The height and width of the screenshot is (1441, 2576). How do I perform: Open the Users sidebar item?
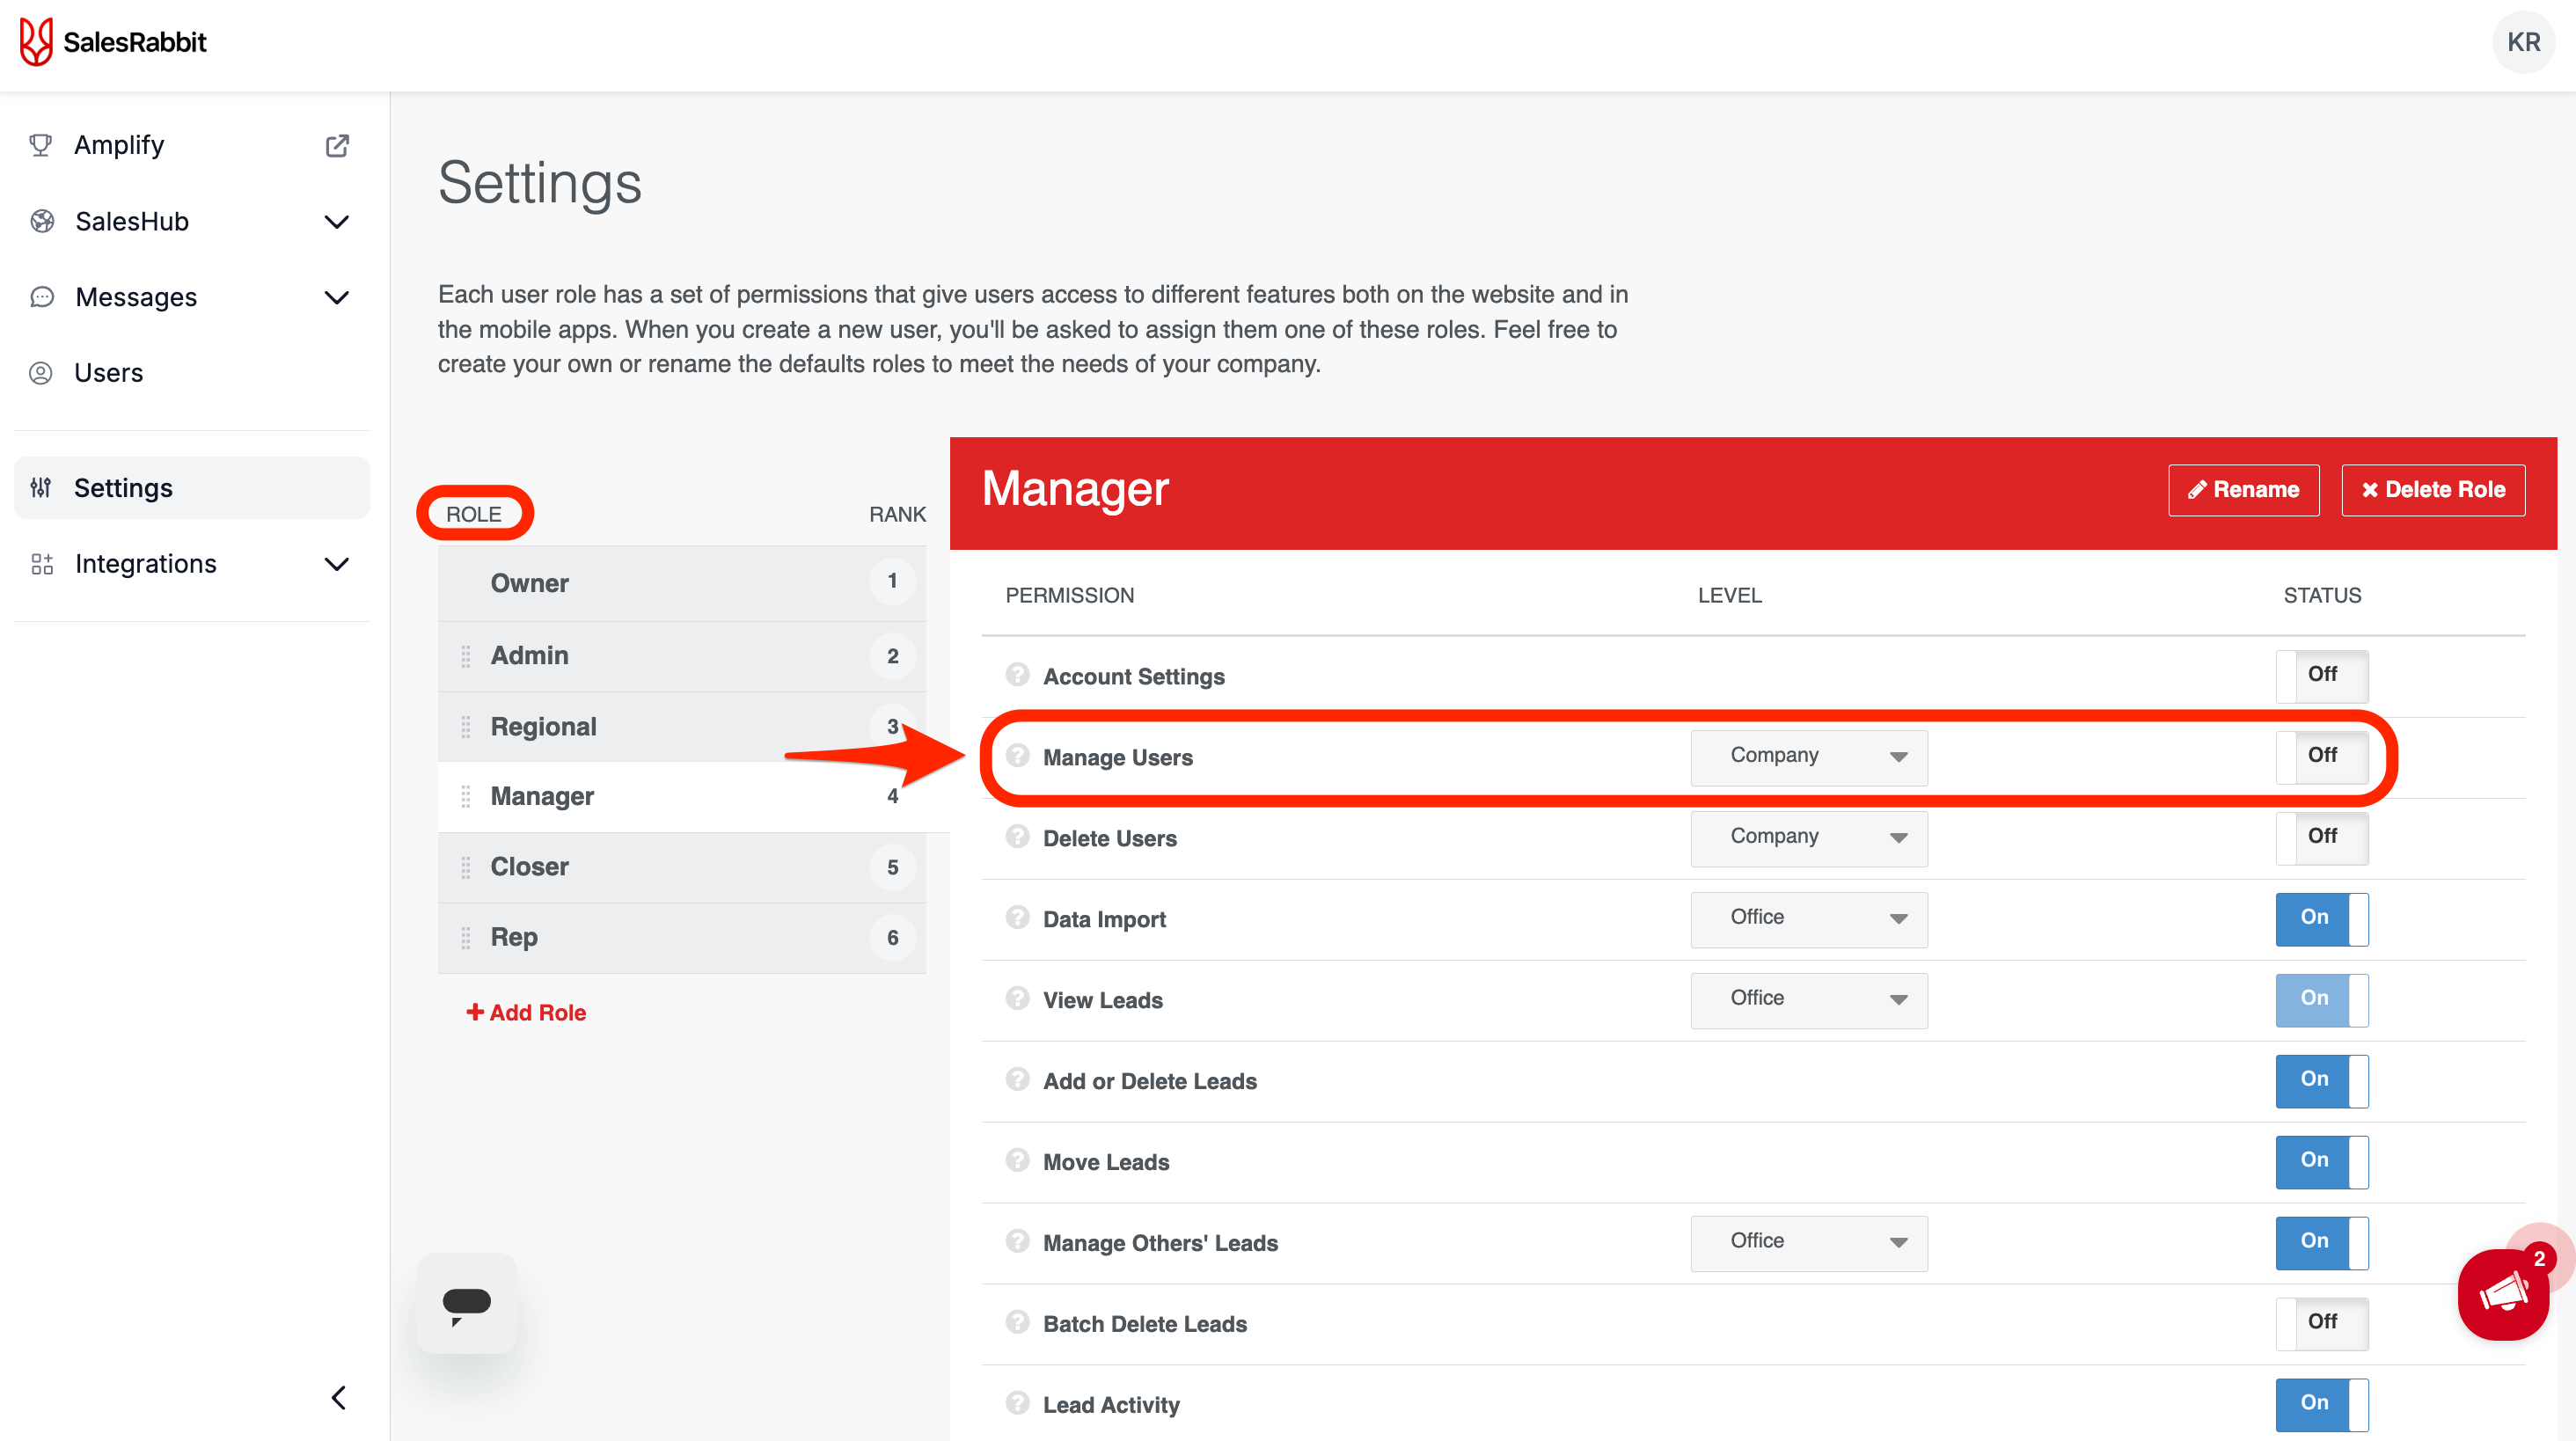[108, 373]
